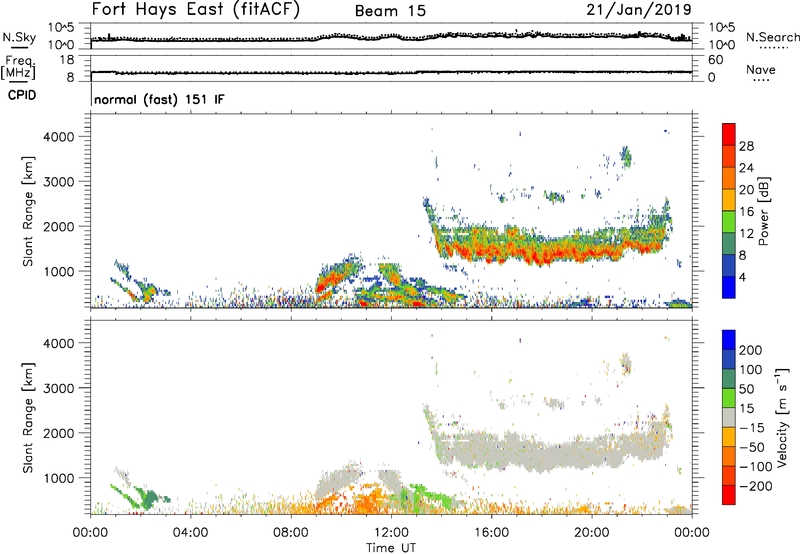Click the 'Time UT' axis label
Image resolution: width=800 pixels, height=554 pixels.
pyautogui.click(x=391, y=548)
